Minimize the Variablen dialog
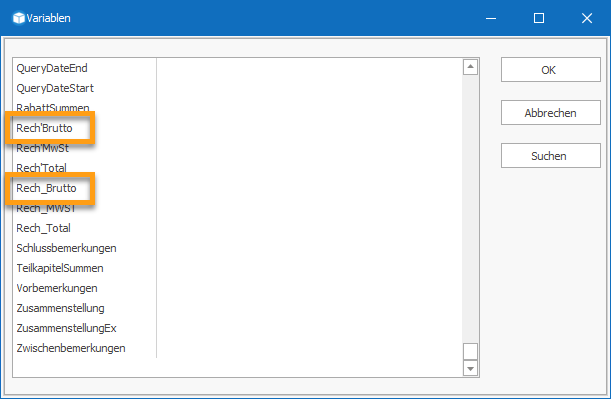The height and width of the screenshot is (399, 611). click(x=491, y=18)
